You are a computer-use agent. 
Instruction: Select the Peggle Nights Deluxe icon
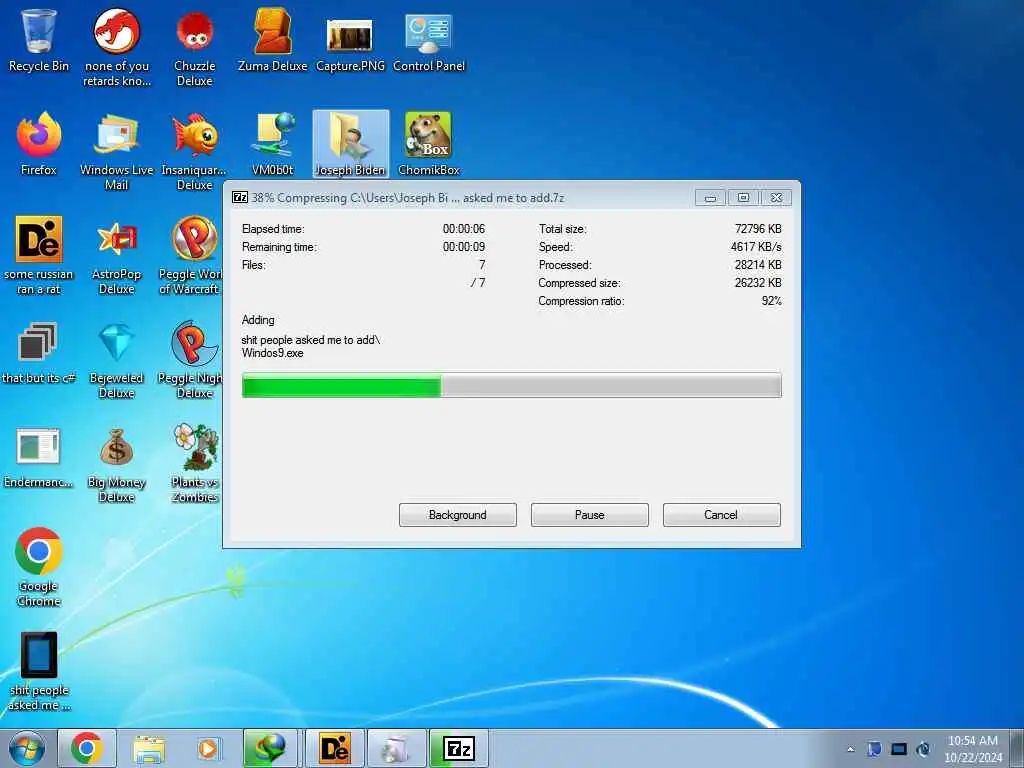(190, 360)
